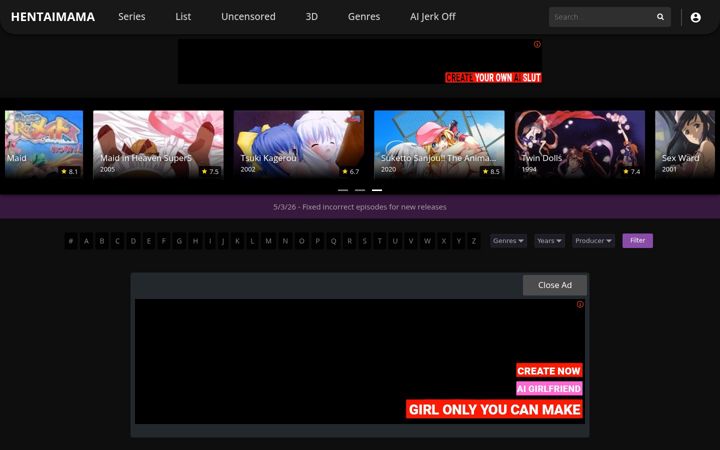This screenshot has width=720, height=450.
Task: Expand the Producer dropdown
Action: click(x=593, y=241)
